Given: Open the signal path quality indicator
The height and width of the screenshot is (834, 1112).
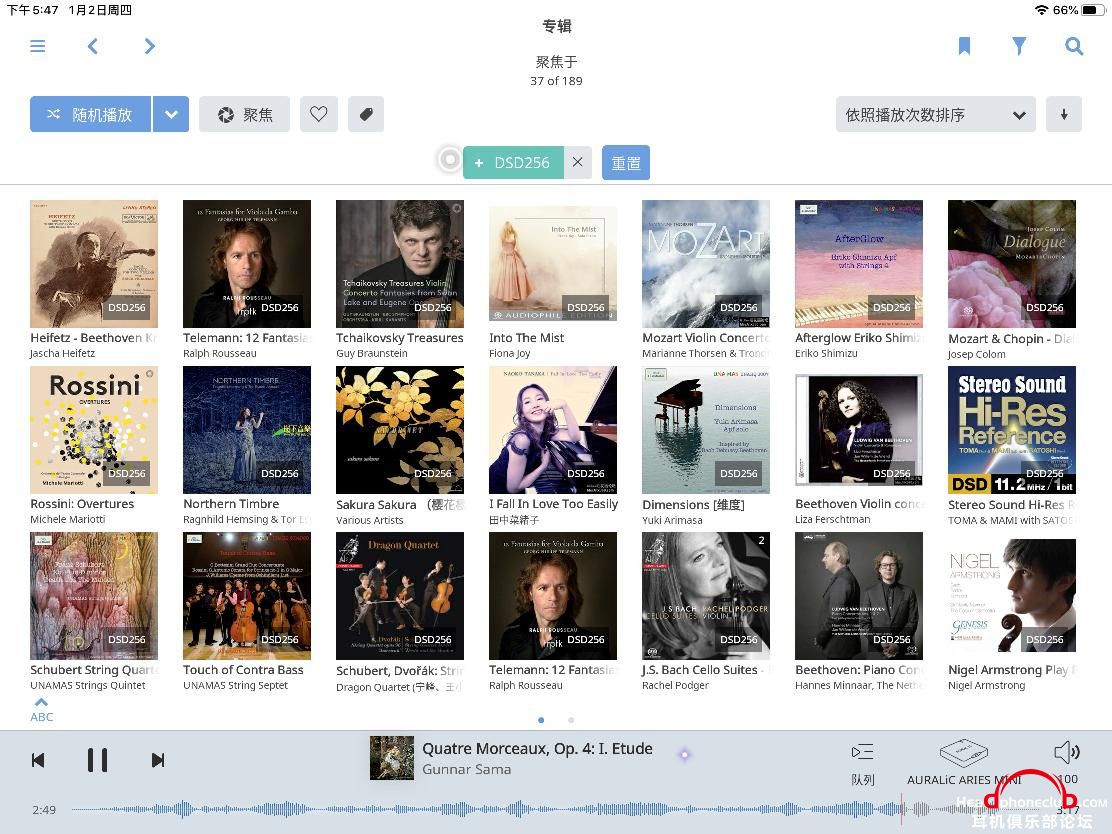Looking at the screenshot, I should click(x=684, y=755).
